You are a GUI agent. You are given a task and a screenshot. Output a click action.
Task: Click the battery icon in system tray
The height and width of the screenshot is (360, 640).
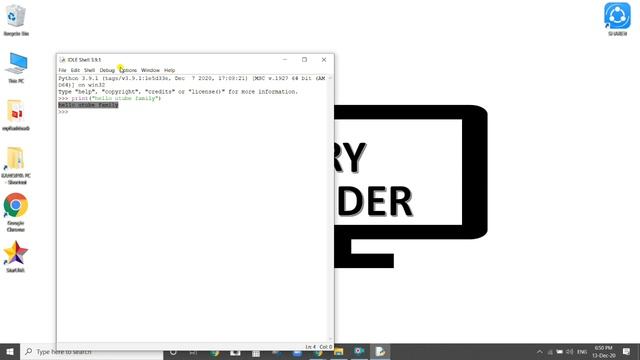[x=560, y=352]
